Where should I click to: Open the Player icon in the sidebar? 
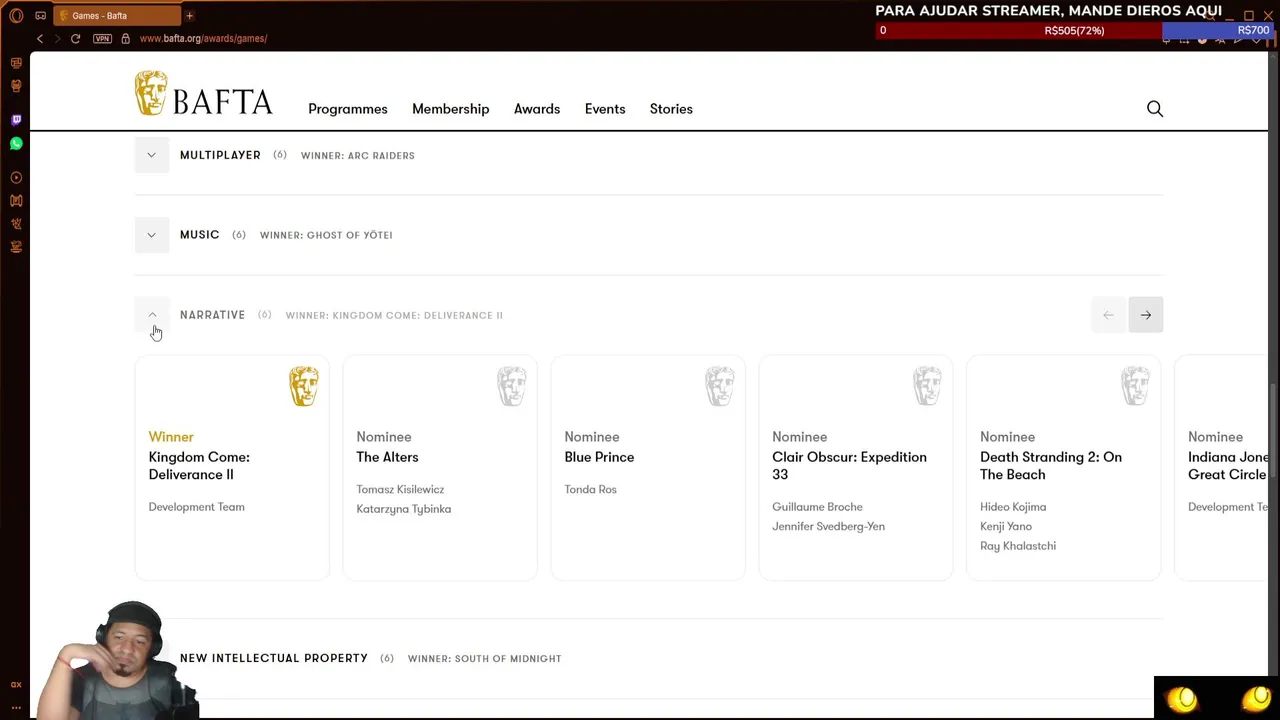(x=16, y=178)
